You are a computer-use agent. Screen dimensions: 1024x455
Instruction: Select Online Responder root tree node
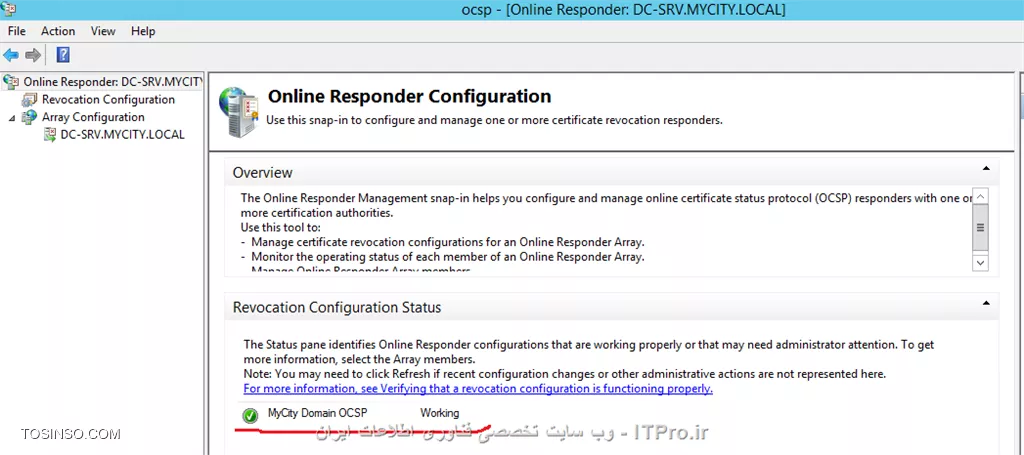(113, 82)
